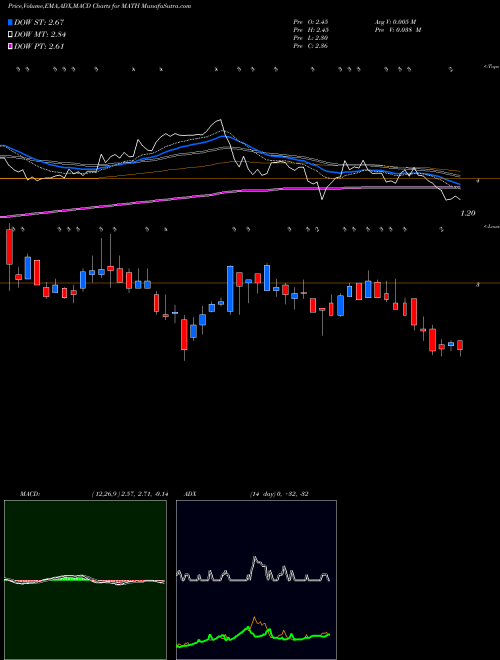500x660 pixels.
Task: Click the 'Pre O: 2.45' value
Action: point(311,22)
